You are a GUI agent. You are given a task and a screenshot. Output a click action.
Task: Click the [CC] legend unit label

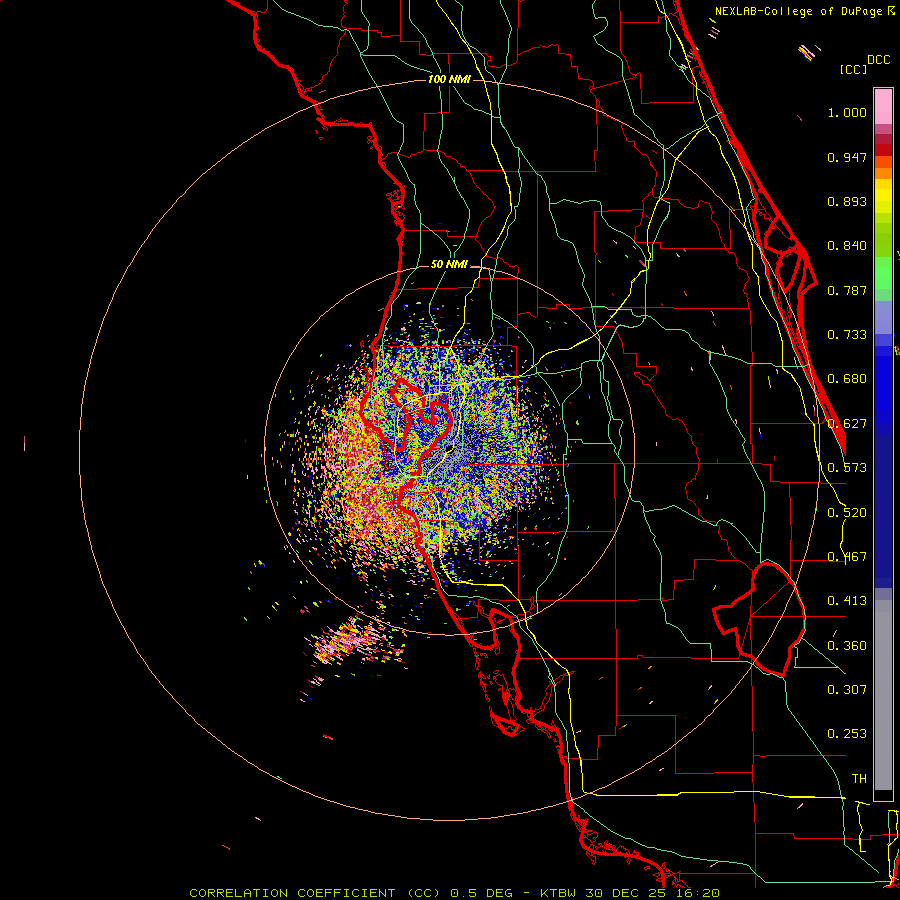853,69
